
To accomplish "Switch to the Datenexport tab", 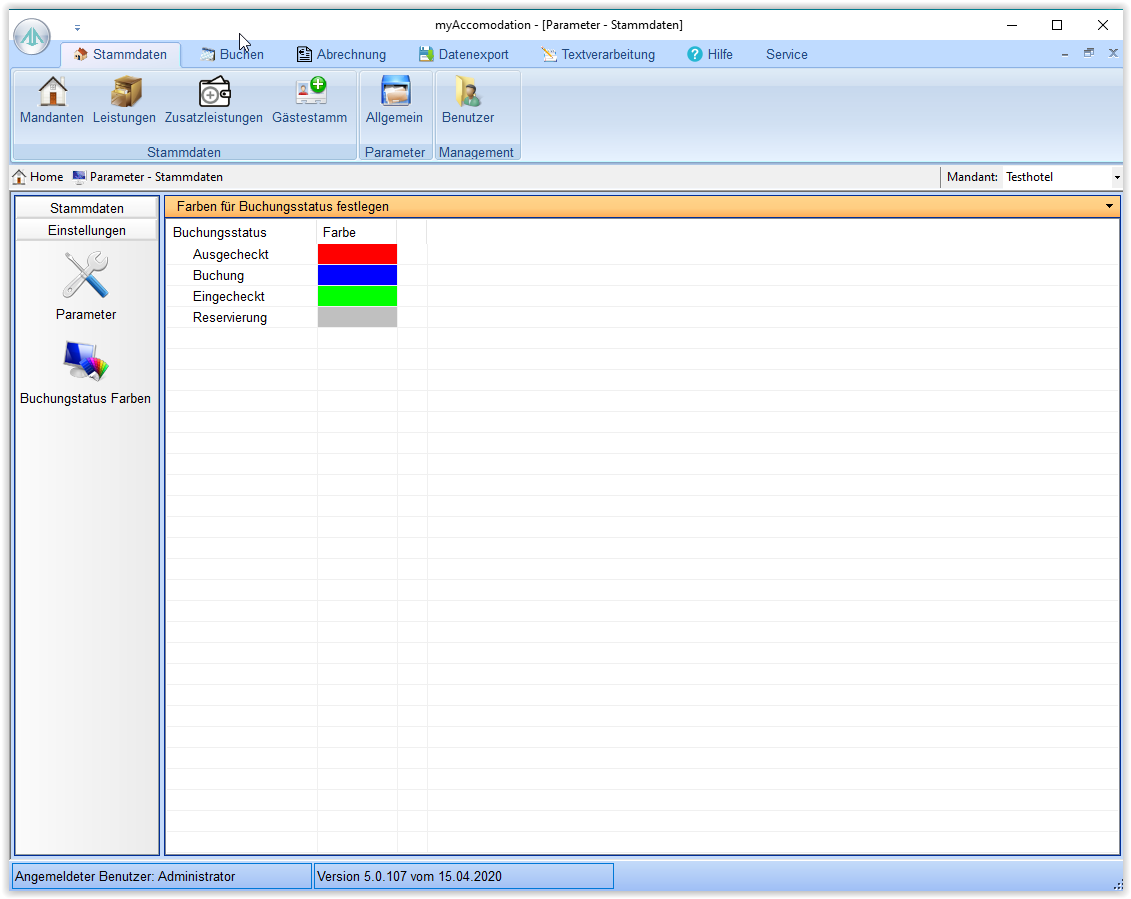I will click(x=464, y=55).
